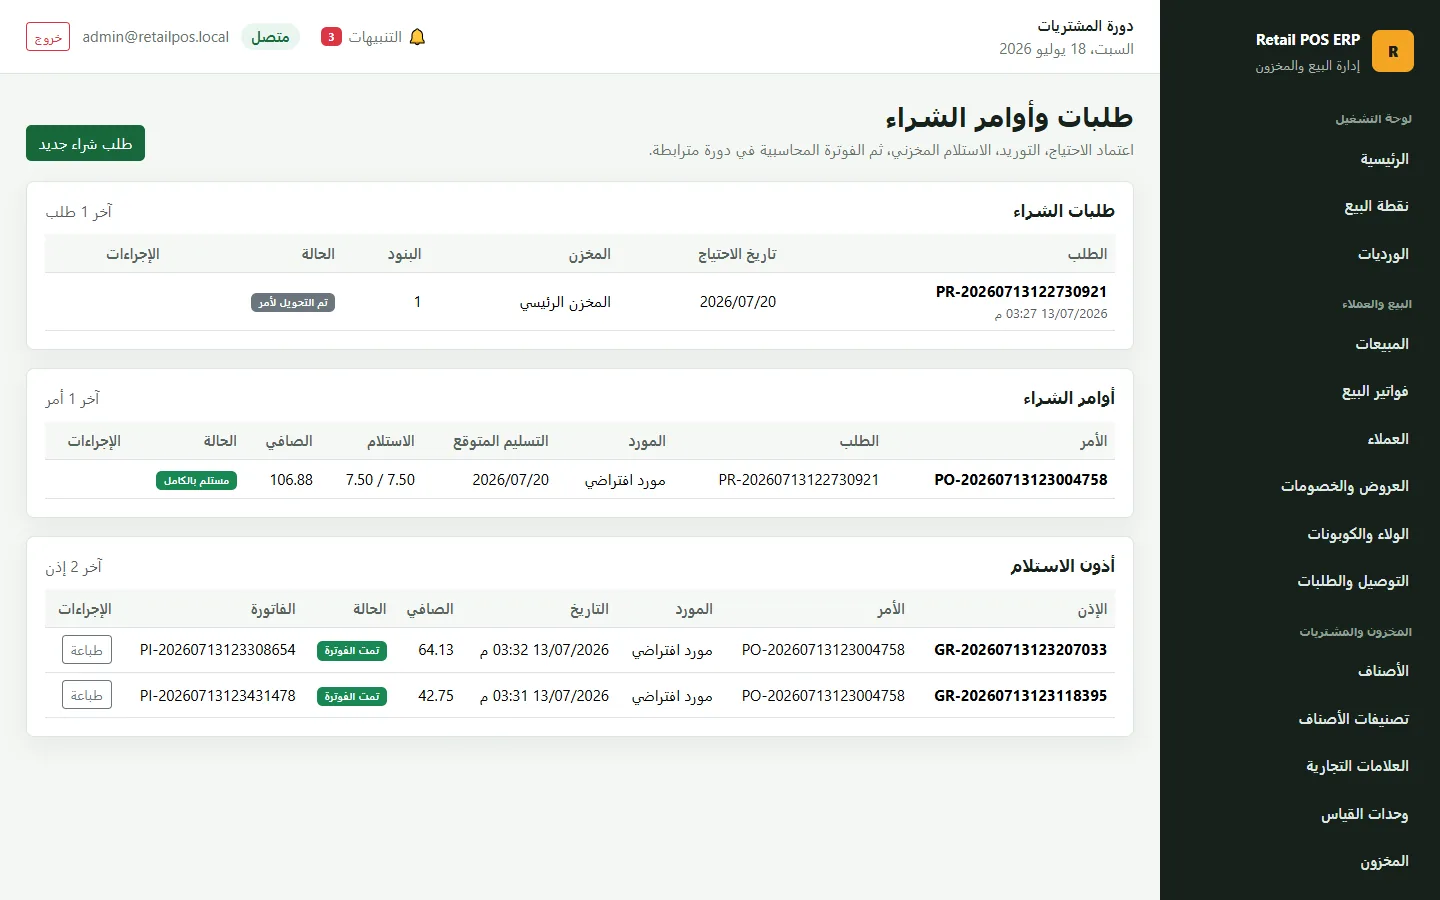The height and width of the screenshot is (900, 1440).
Task: Click the متصل connection status badge
Action: pos(270,37)
